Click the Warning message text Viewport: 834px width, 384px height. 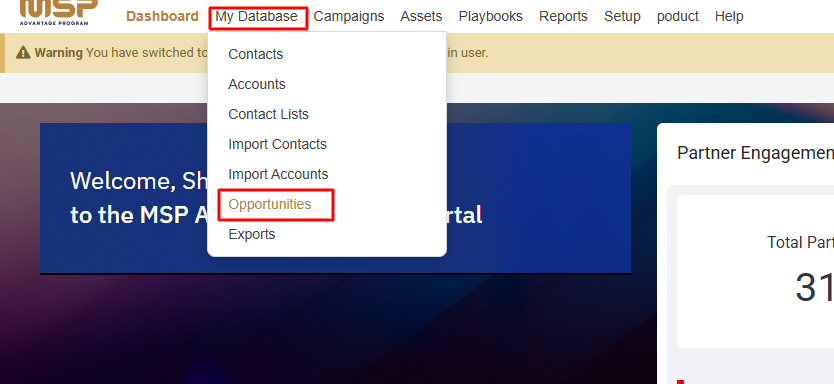tap(261, 53)
